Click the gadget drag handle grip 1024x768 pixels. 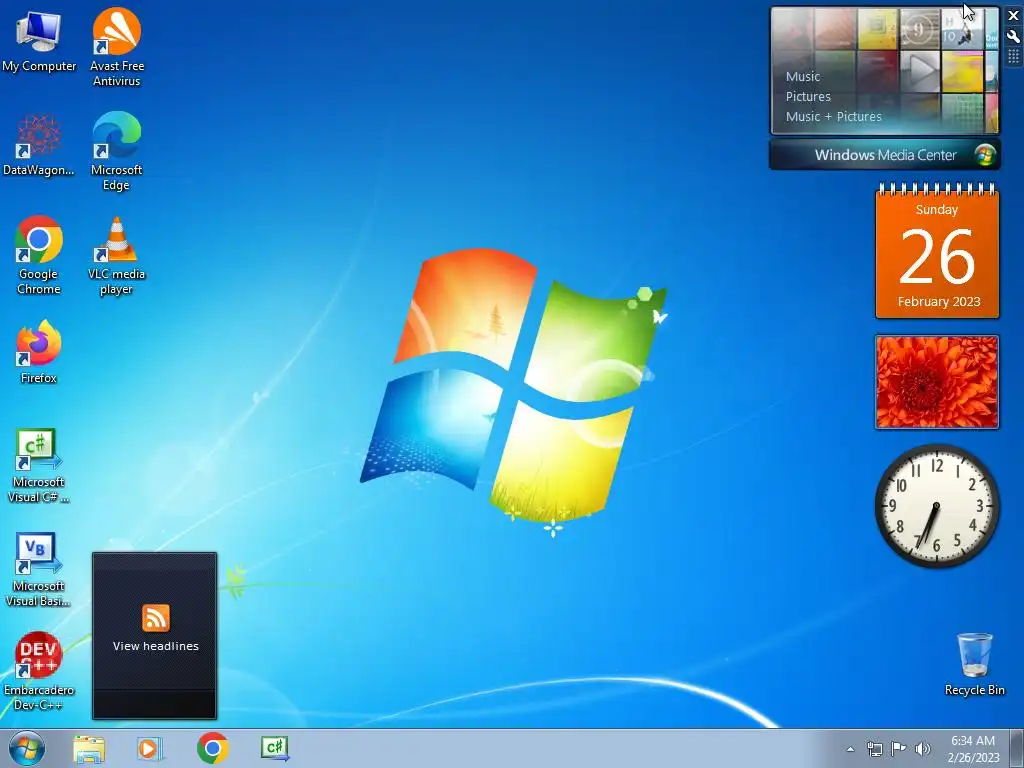(1014, 57)
